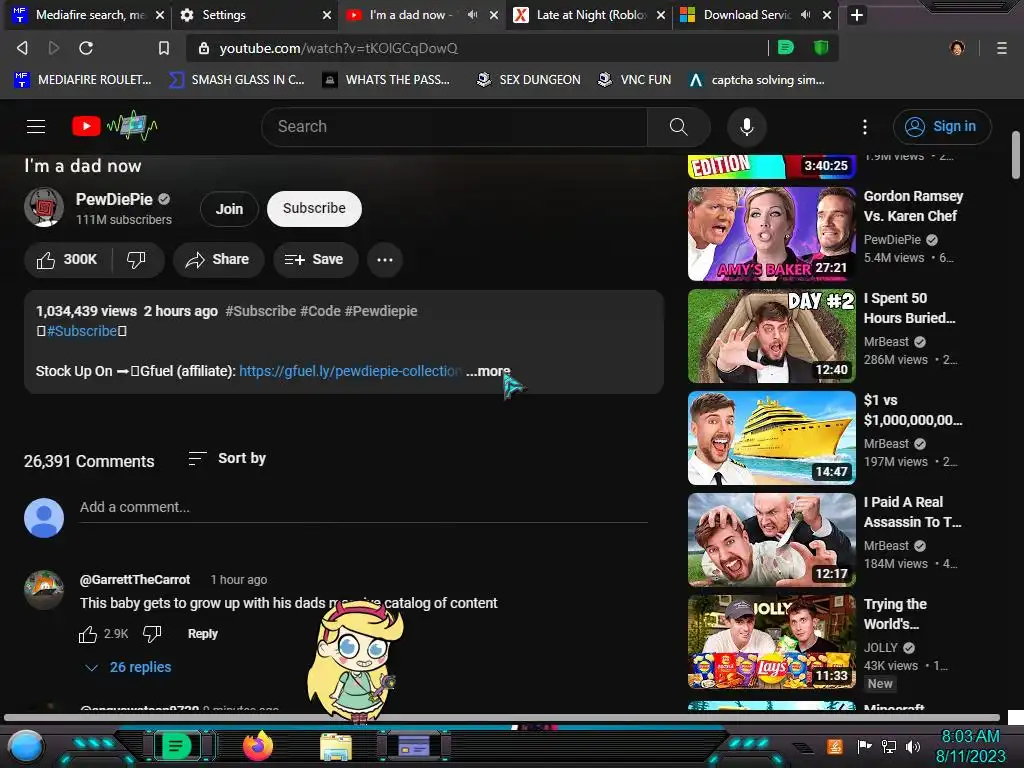Reload the page with refresh icon
The height and width of the screenshot is (768, 1024).
coord(86,48)
